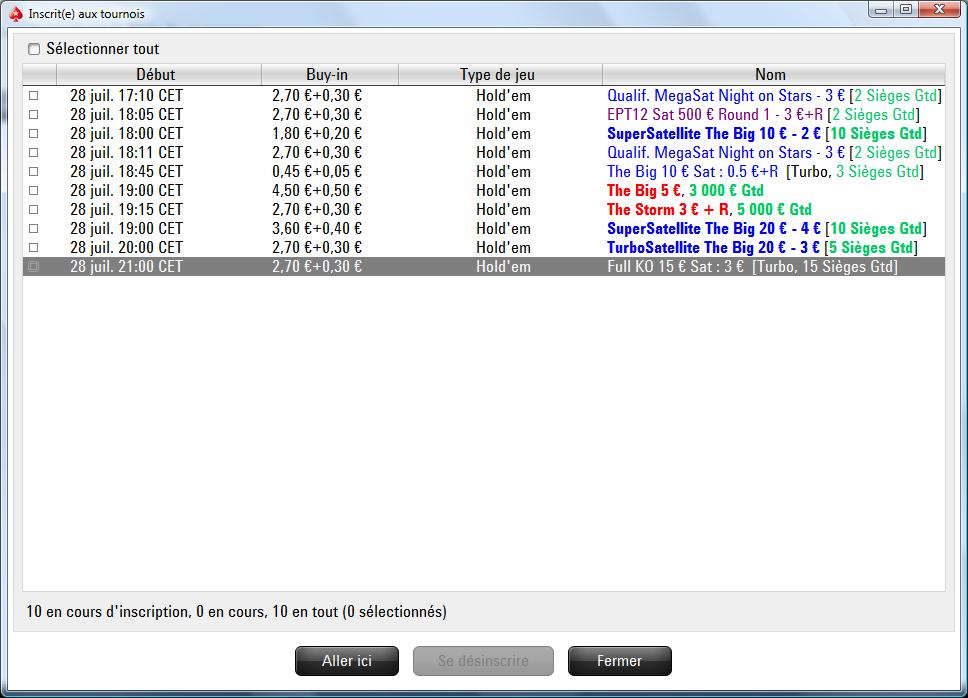Check the box for 28 juil. 18:45 CET row
Image resolution: width=968 pixels, height=698 pixels.
[33, 172]
